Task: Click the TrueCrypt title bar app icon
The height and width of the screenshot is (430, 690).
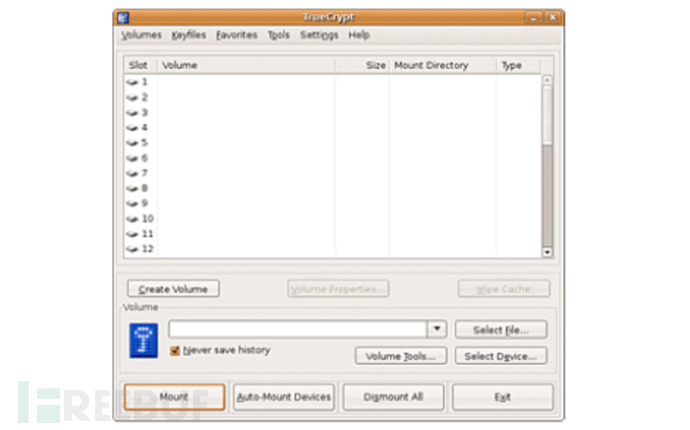Action: click(123, 18)
